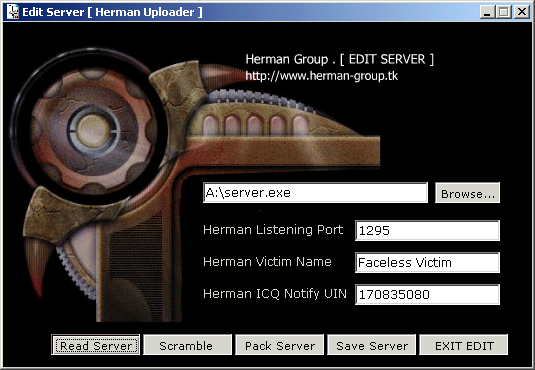Image resolution: width=535 pixels, height=370 pixels.
Task: Click the Herman Listening Port label
Action: (273, 230)
